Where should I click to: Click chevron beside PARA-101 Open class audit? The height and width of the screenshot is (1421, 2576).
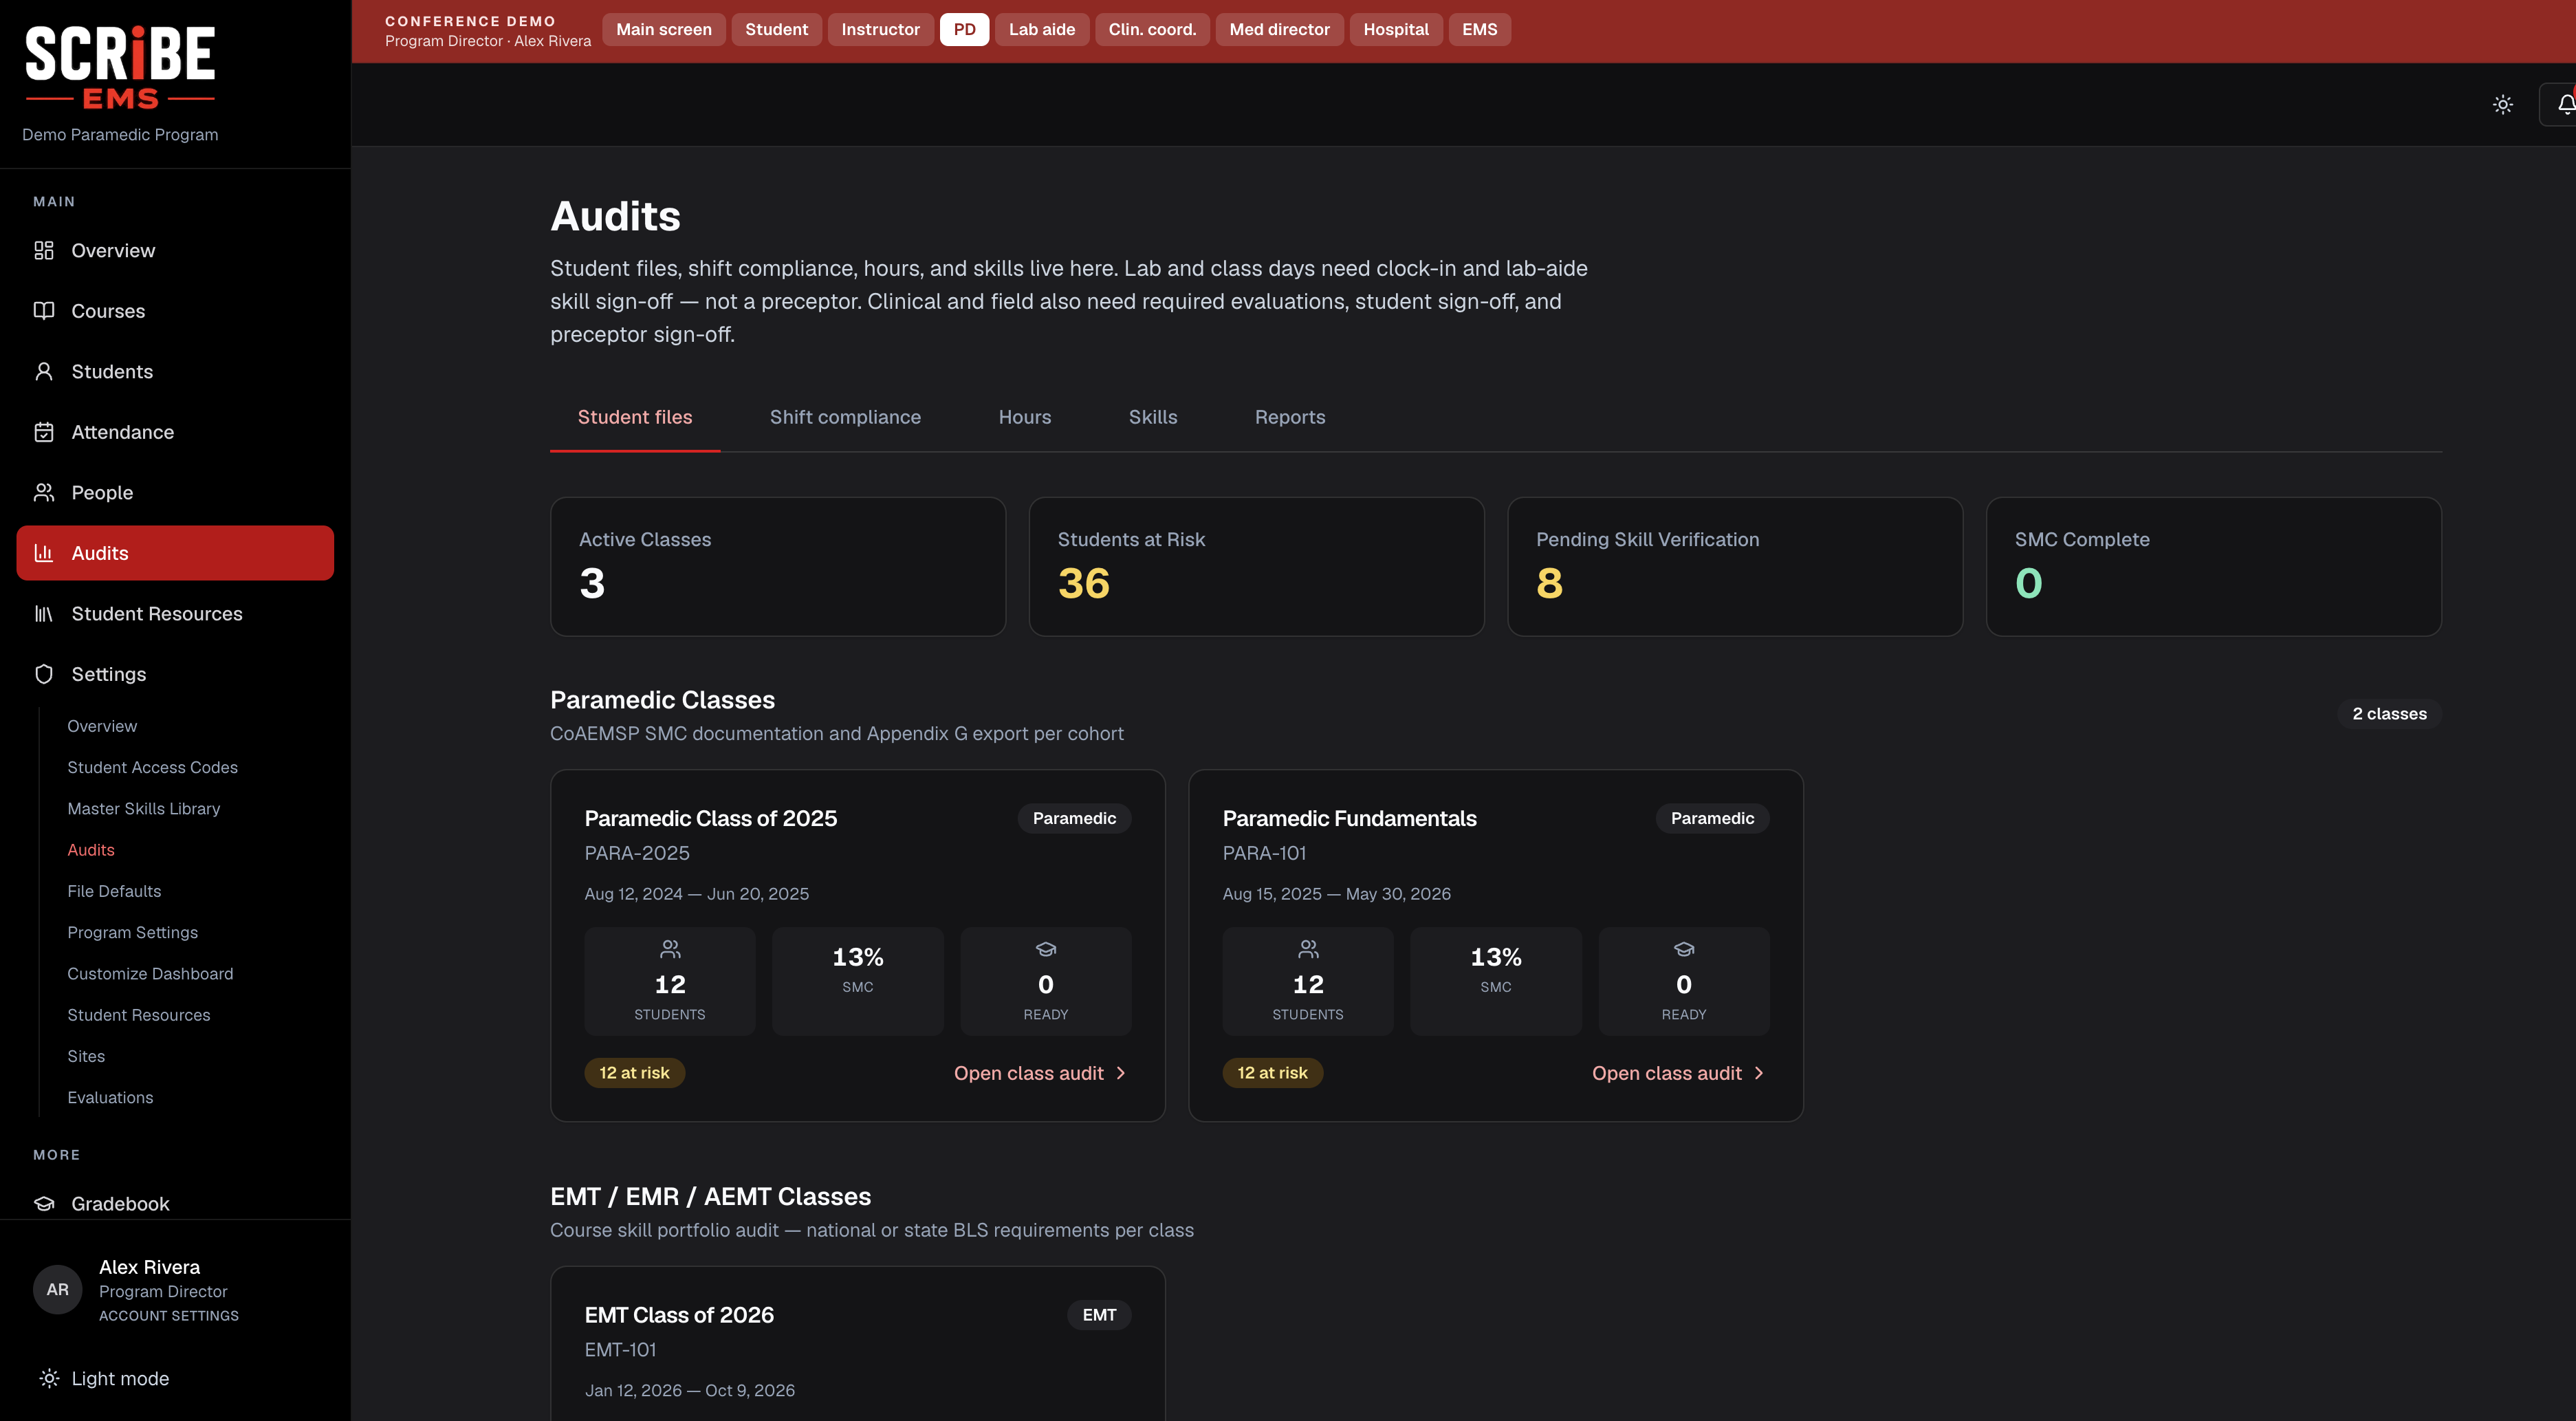[1759, 1073]
